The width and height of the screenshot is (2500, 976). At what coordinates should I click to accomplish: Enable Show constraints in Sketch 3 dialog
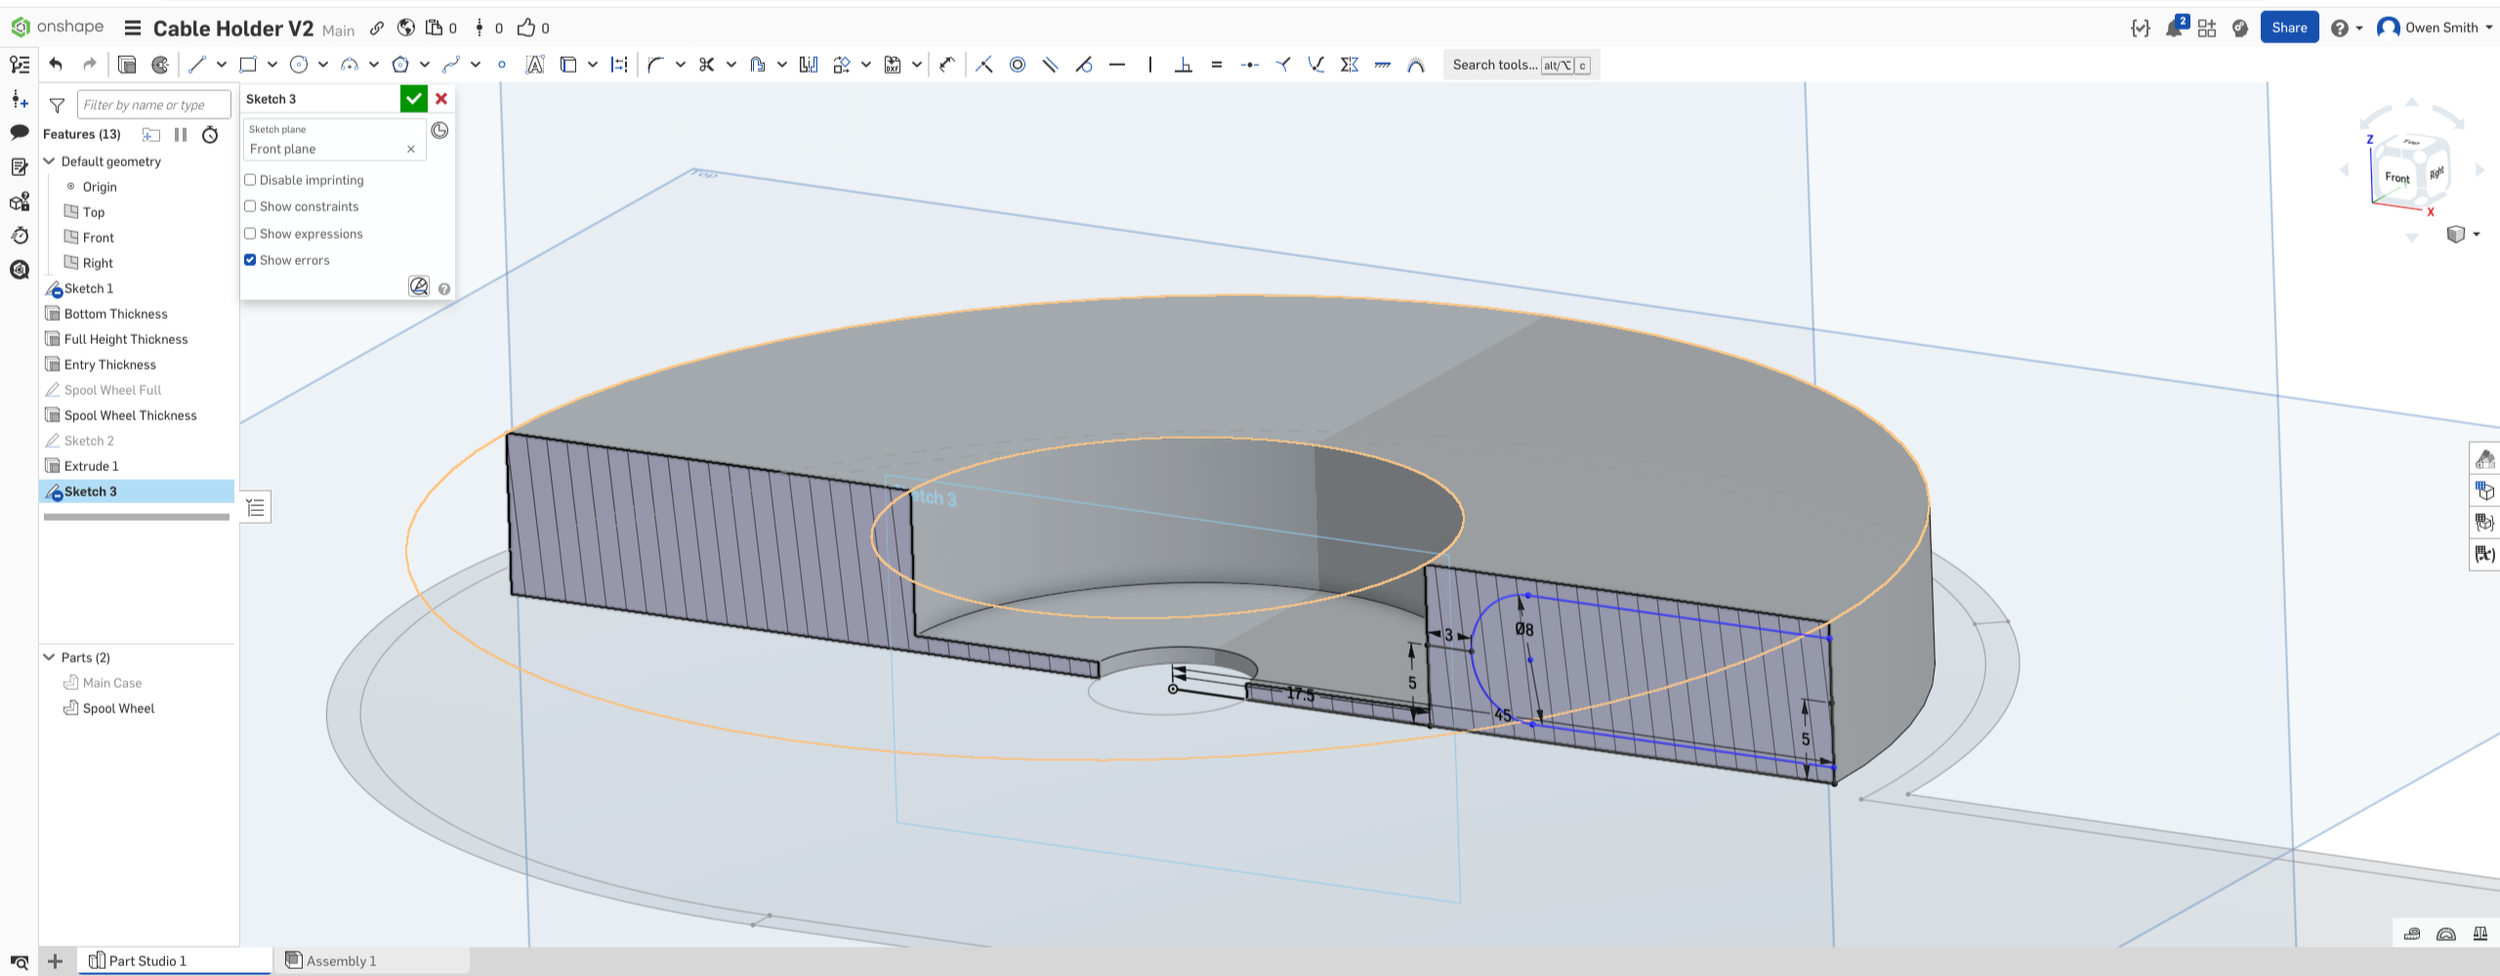(250, 206)
